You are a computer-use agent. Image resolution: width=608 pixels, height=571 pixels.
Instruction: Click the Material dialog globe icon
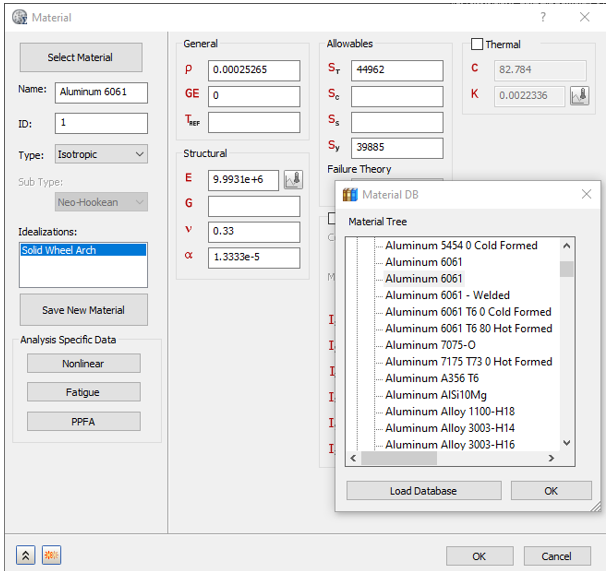(x=19, y=17)
